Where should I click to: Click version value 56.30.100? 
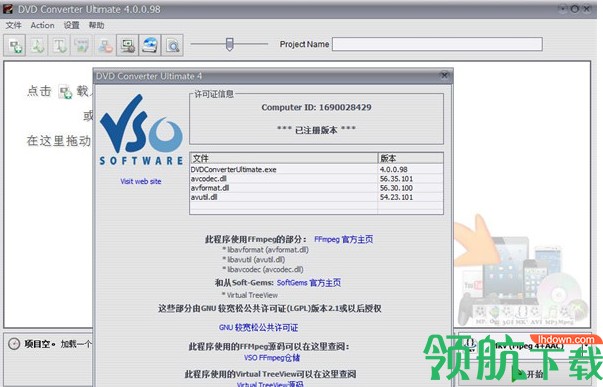(396, 188)
